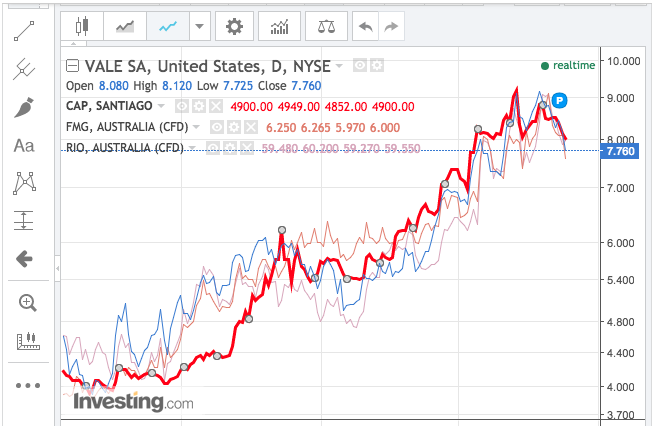Select the Aa text annotation tool
This screenshot has width=655, height=426.
point(24,146)
